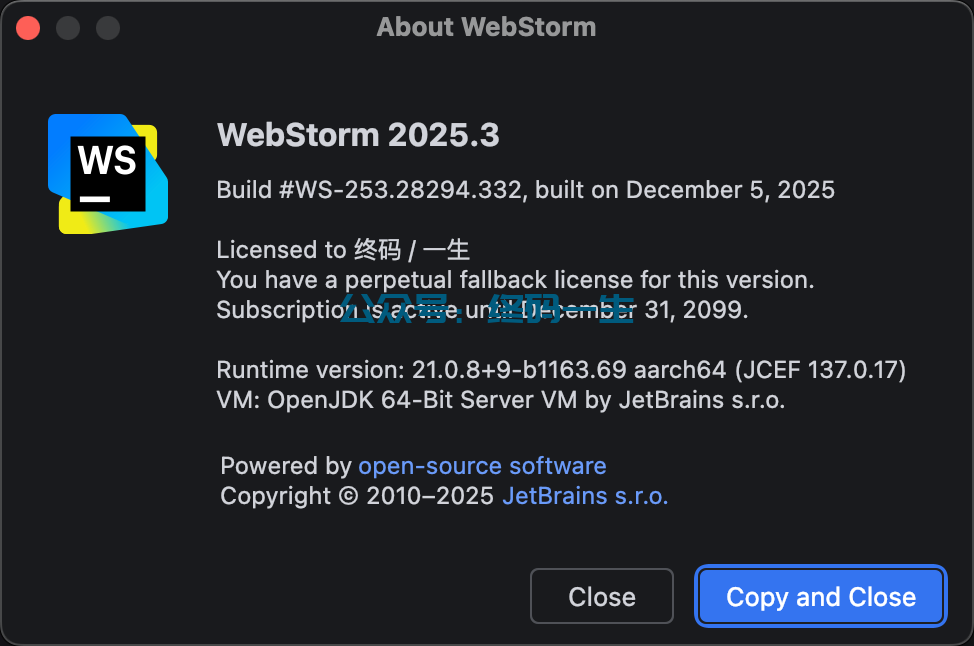Click the greyed-out minimize window button
Viewport: 974px width, 646px height.
point(68,28)
